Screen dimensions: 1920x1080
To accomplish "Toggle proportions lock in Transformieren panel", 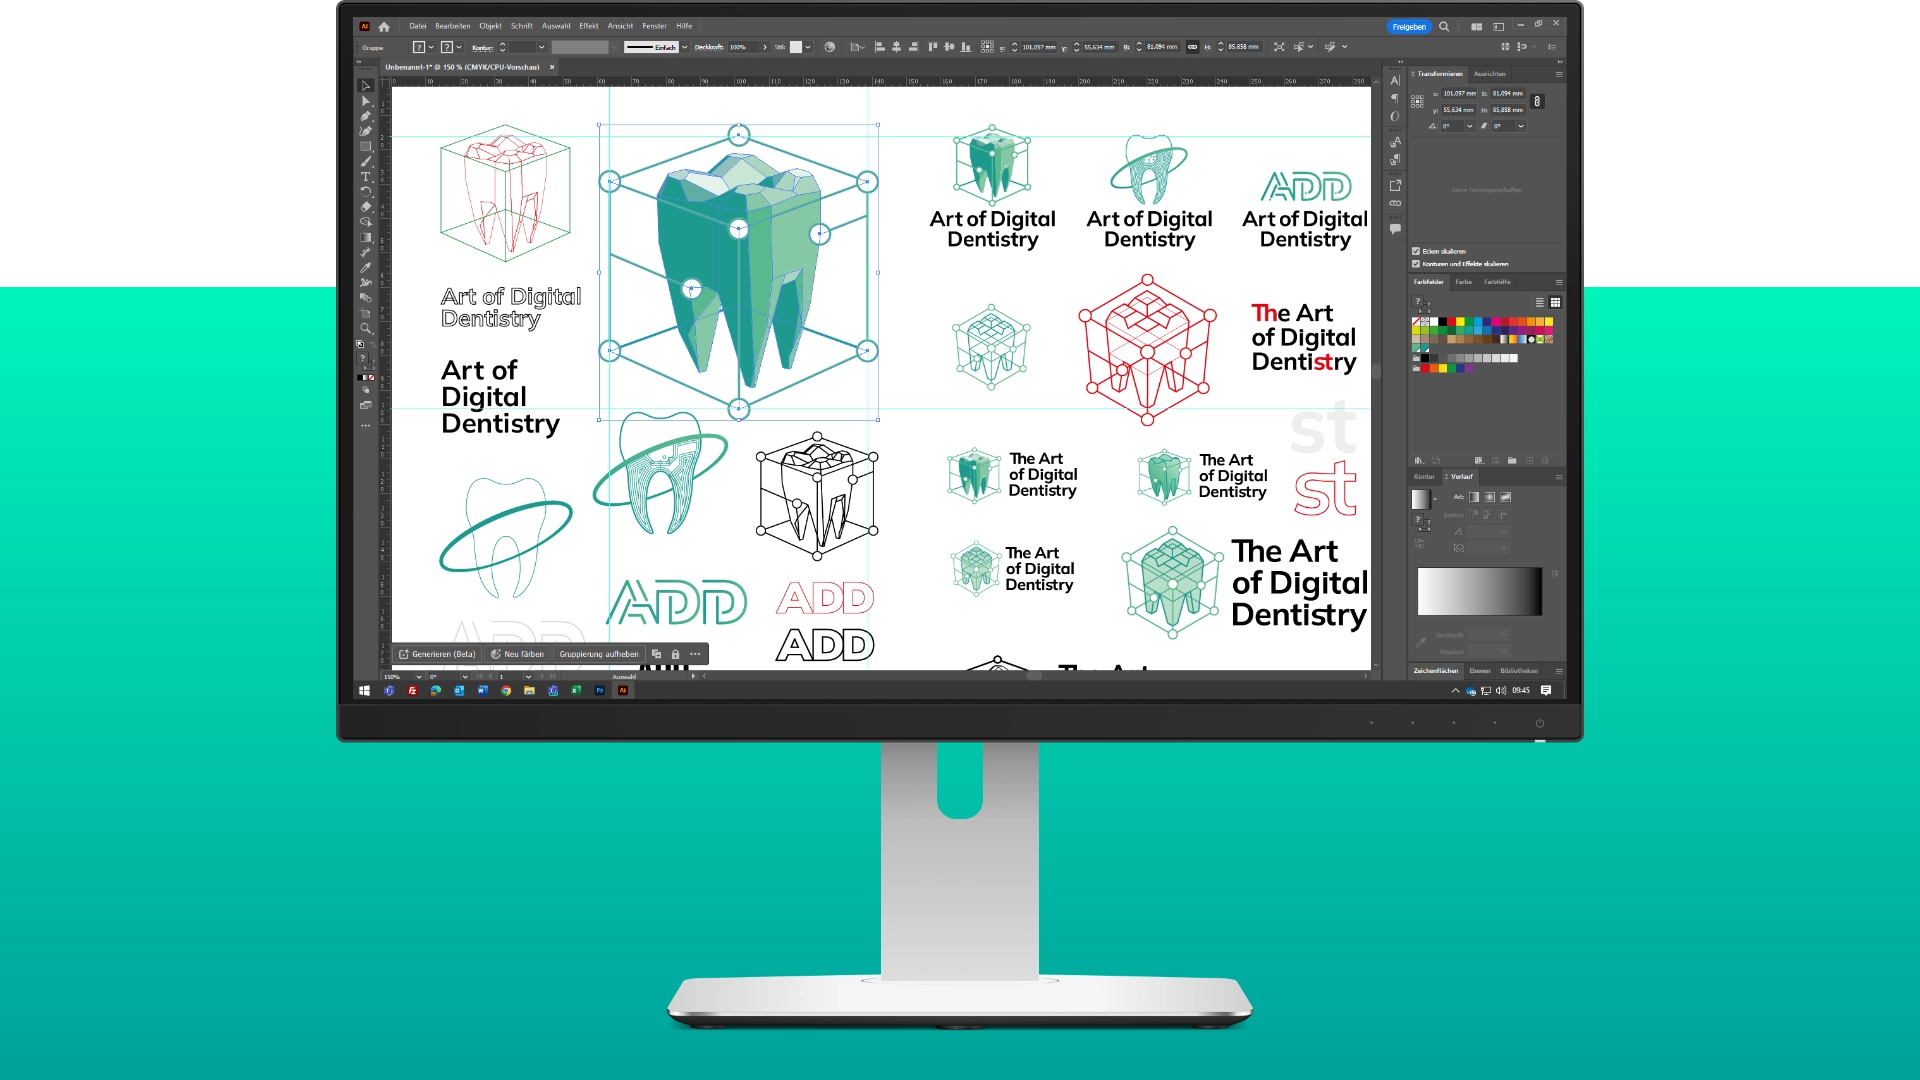I will click(1537, 101).
